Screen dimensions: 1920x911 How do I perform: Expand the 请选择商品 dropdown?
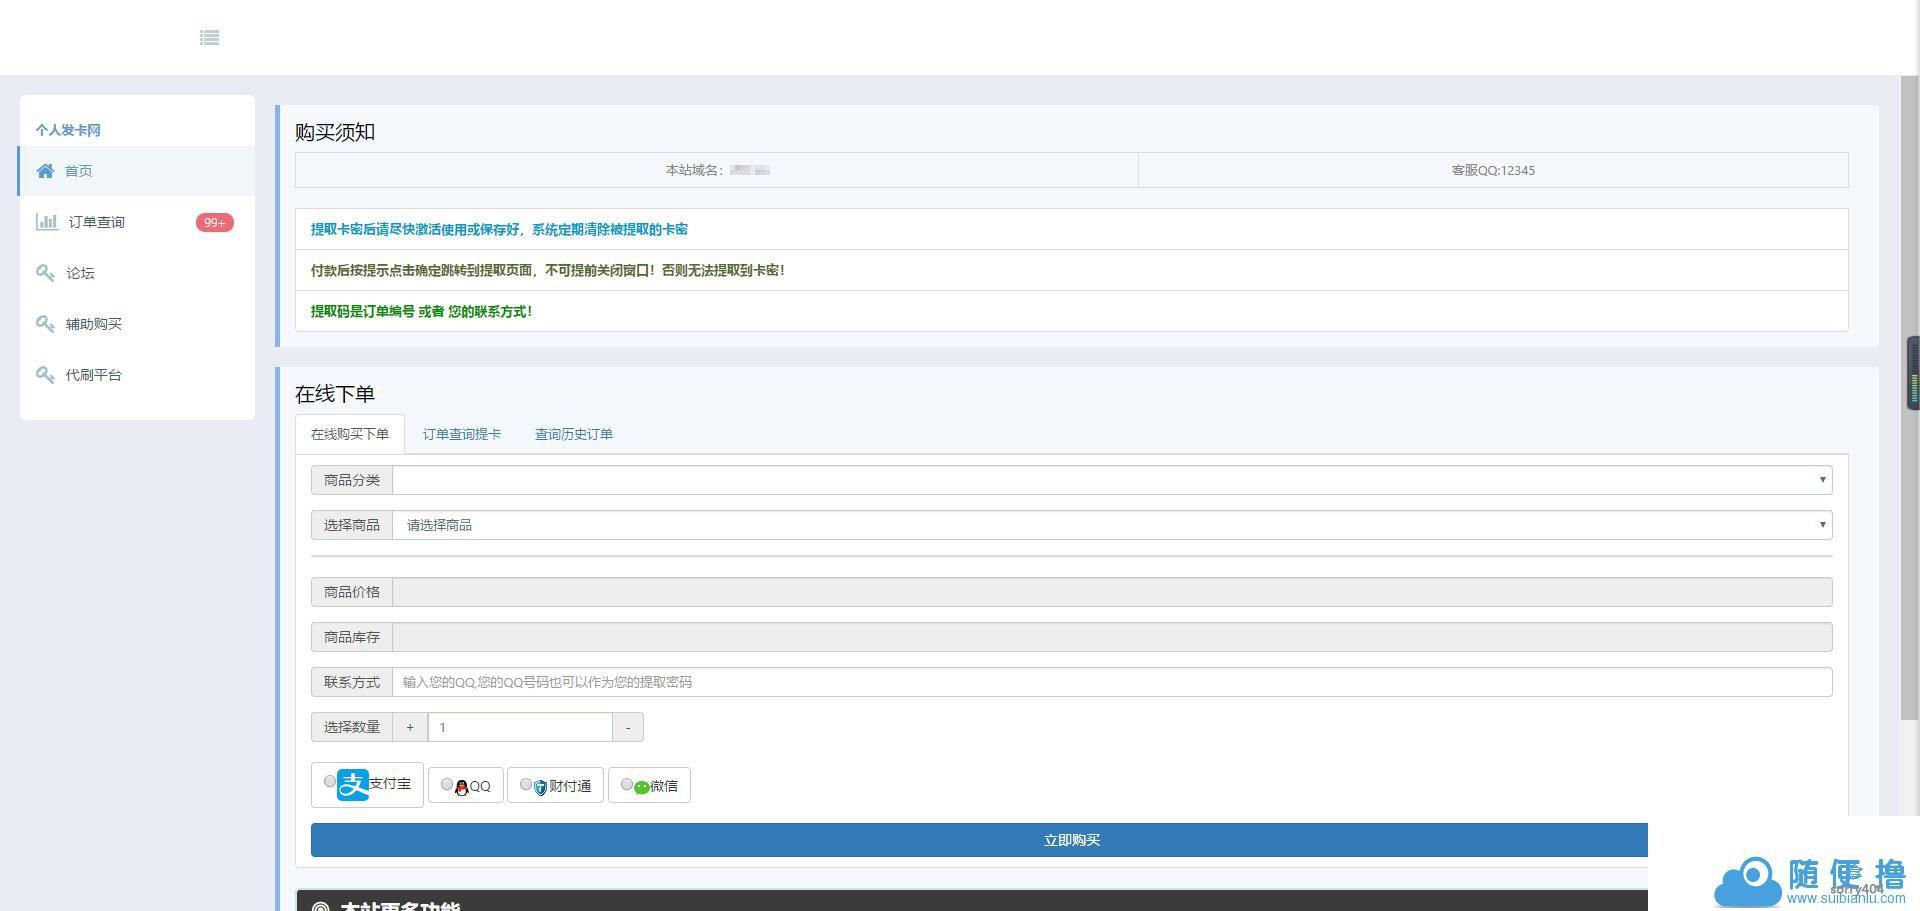(1111, 525)
